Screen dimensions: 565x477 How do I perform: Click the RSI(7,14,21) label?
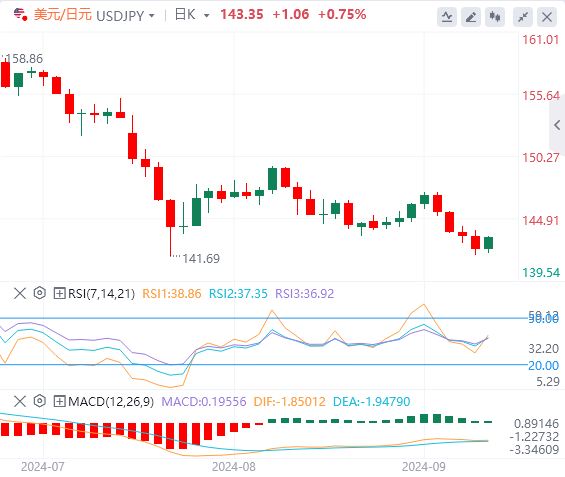(x=101, y=294)
